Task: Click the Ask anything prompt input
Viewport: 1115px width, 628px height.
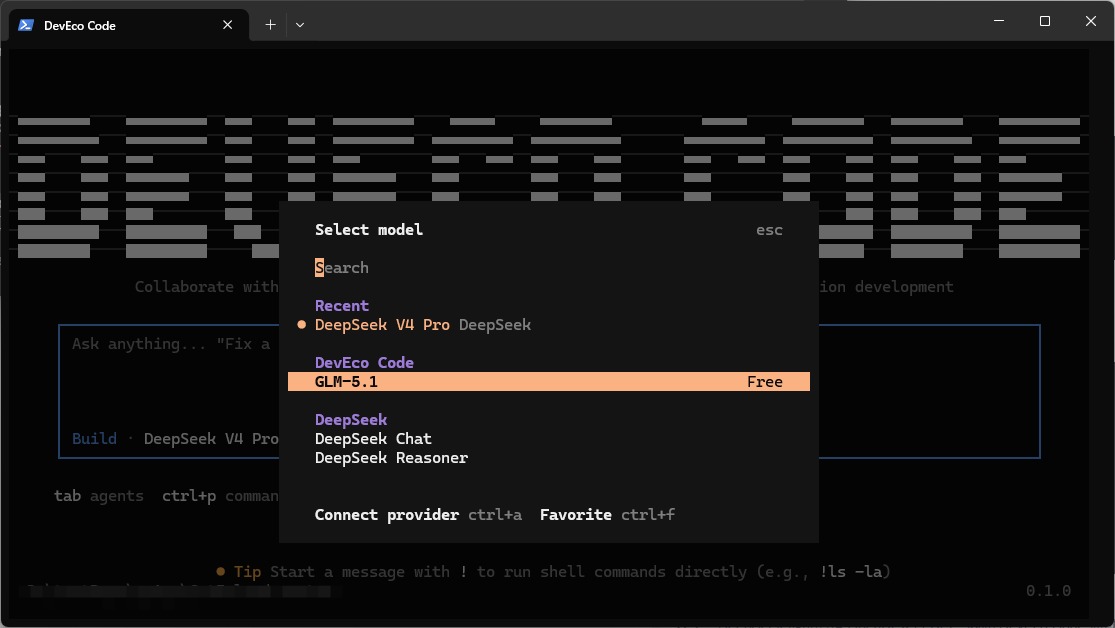Action: click(171, 344)
